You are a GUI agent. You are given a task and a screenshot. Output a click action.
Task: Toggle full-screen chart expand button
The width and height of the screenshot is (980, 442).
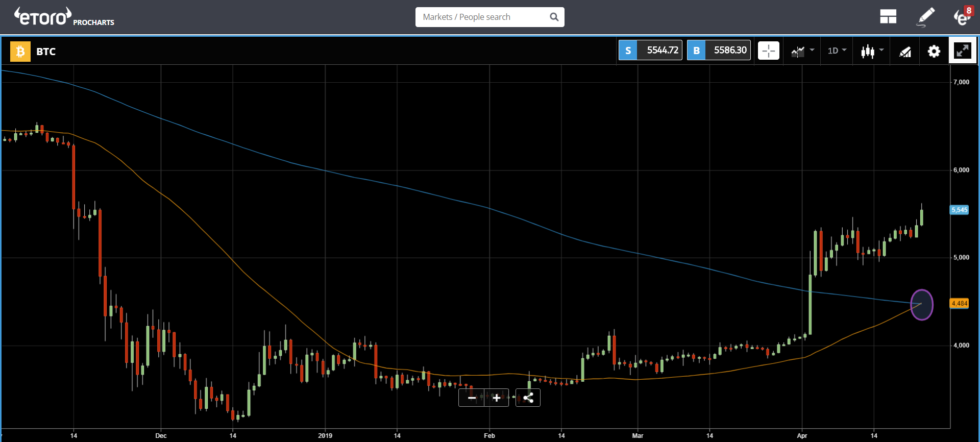pos(962,51)
